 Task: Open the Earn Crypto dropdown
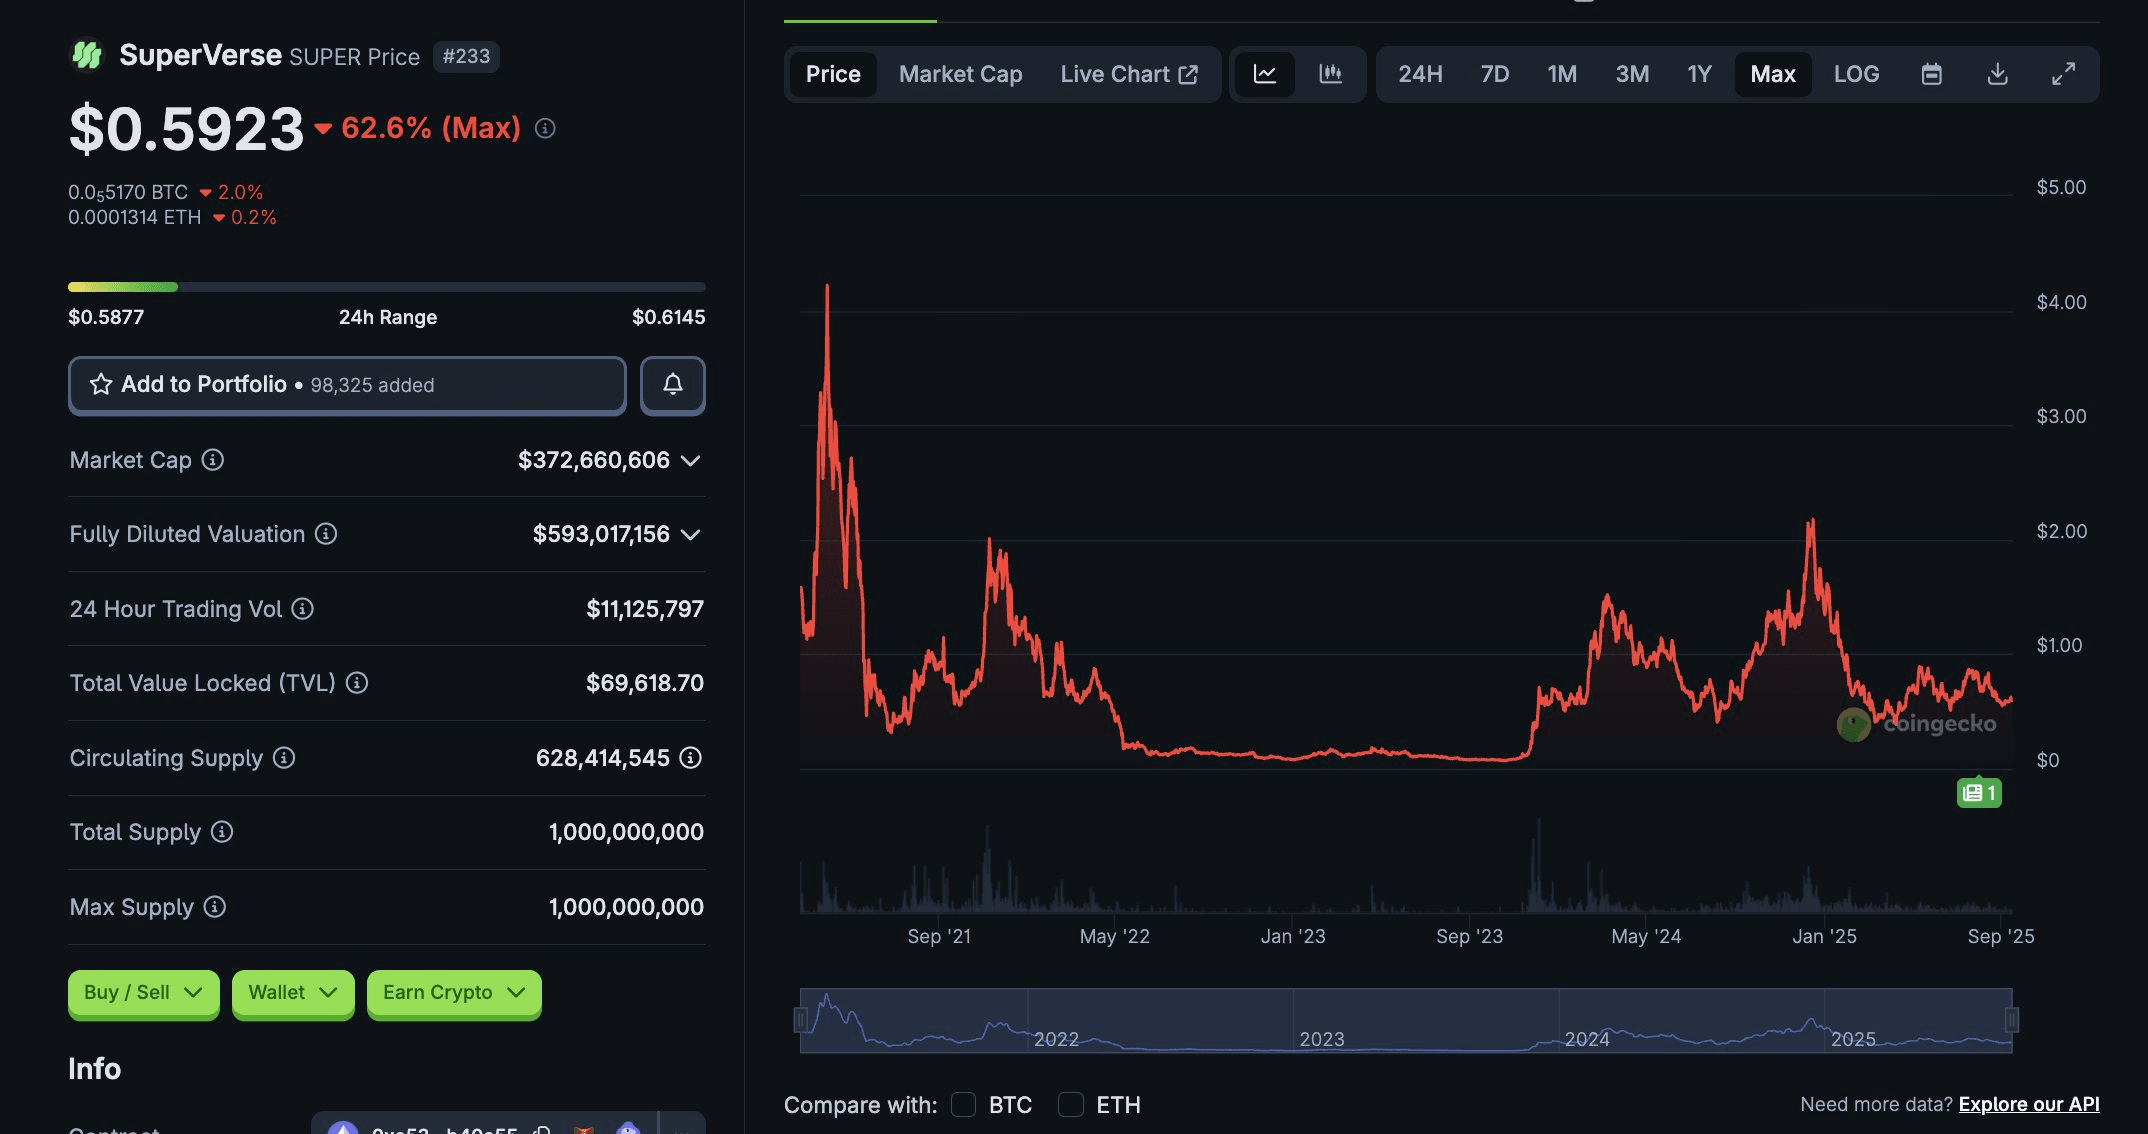(454, 993)
